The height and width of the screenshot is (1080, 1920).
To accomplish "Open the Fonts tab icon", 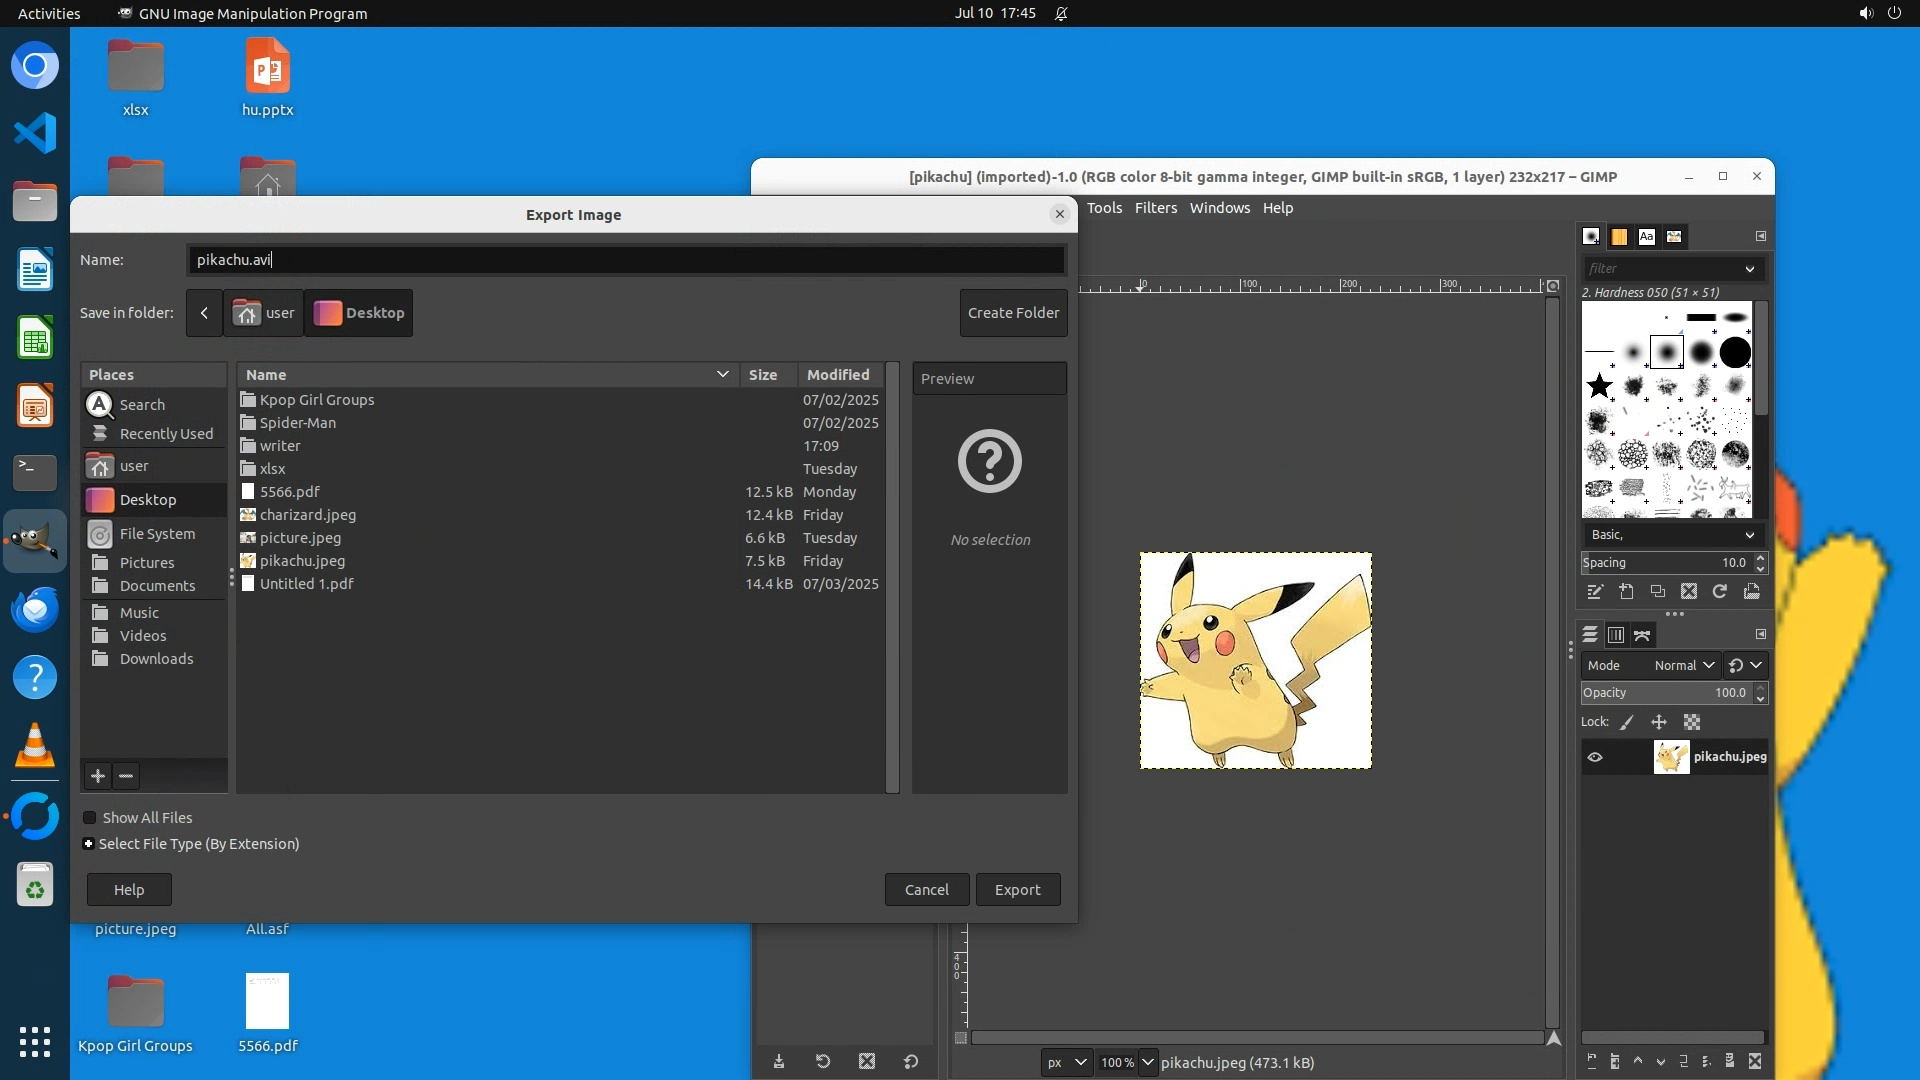I will (1646, 237).
